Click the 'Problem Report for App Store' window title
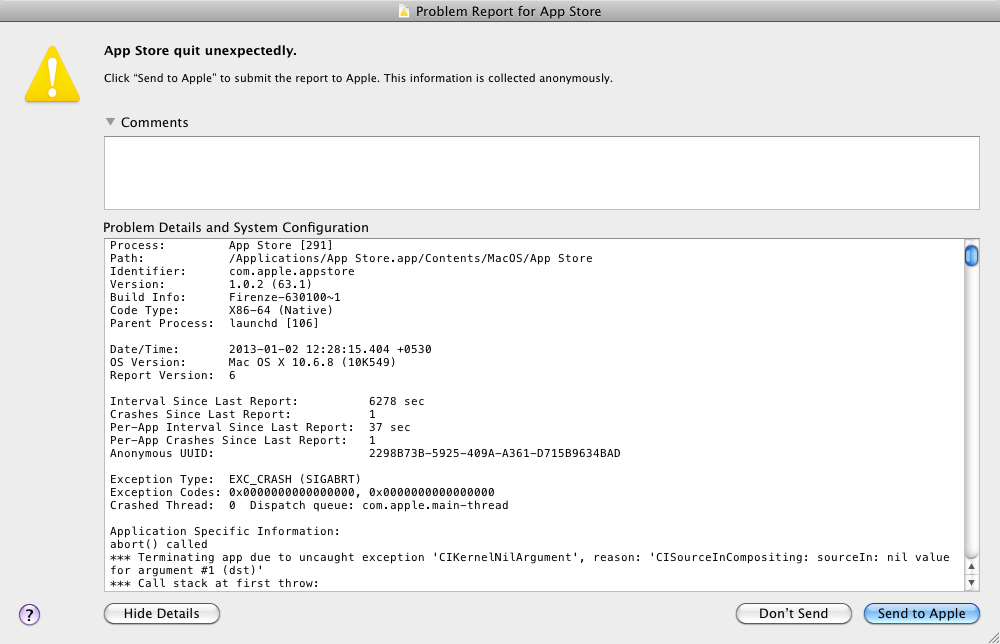The height and width of the screenshot is (644, 1000). point(508,11)
